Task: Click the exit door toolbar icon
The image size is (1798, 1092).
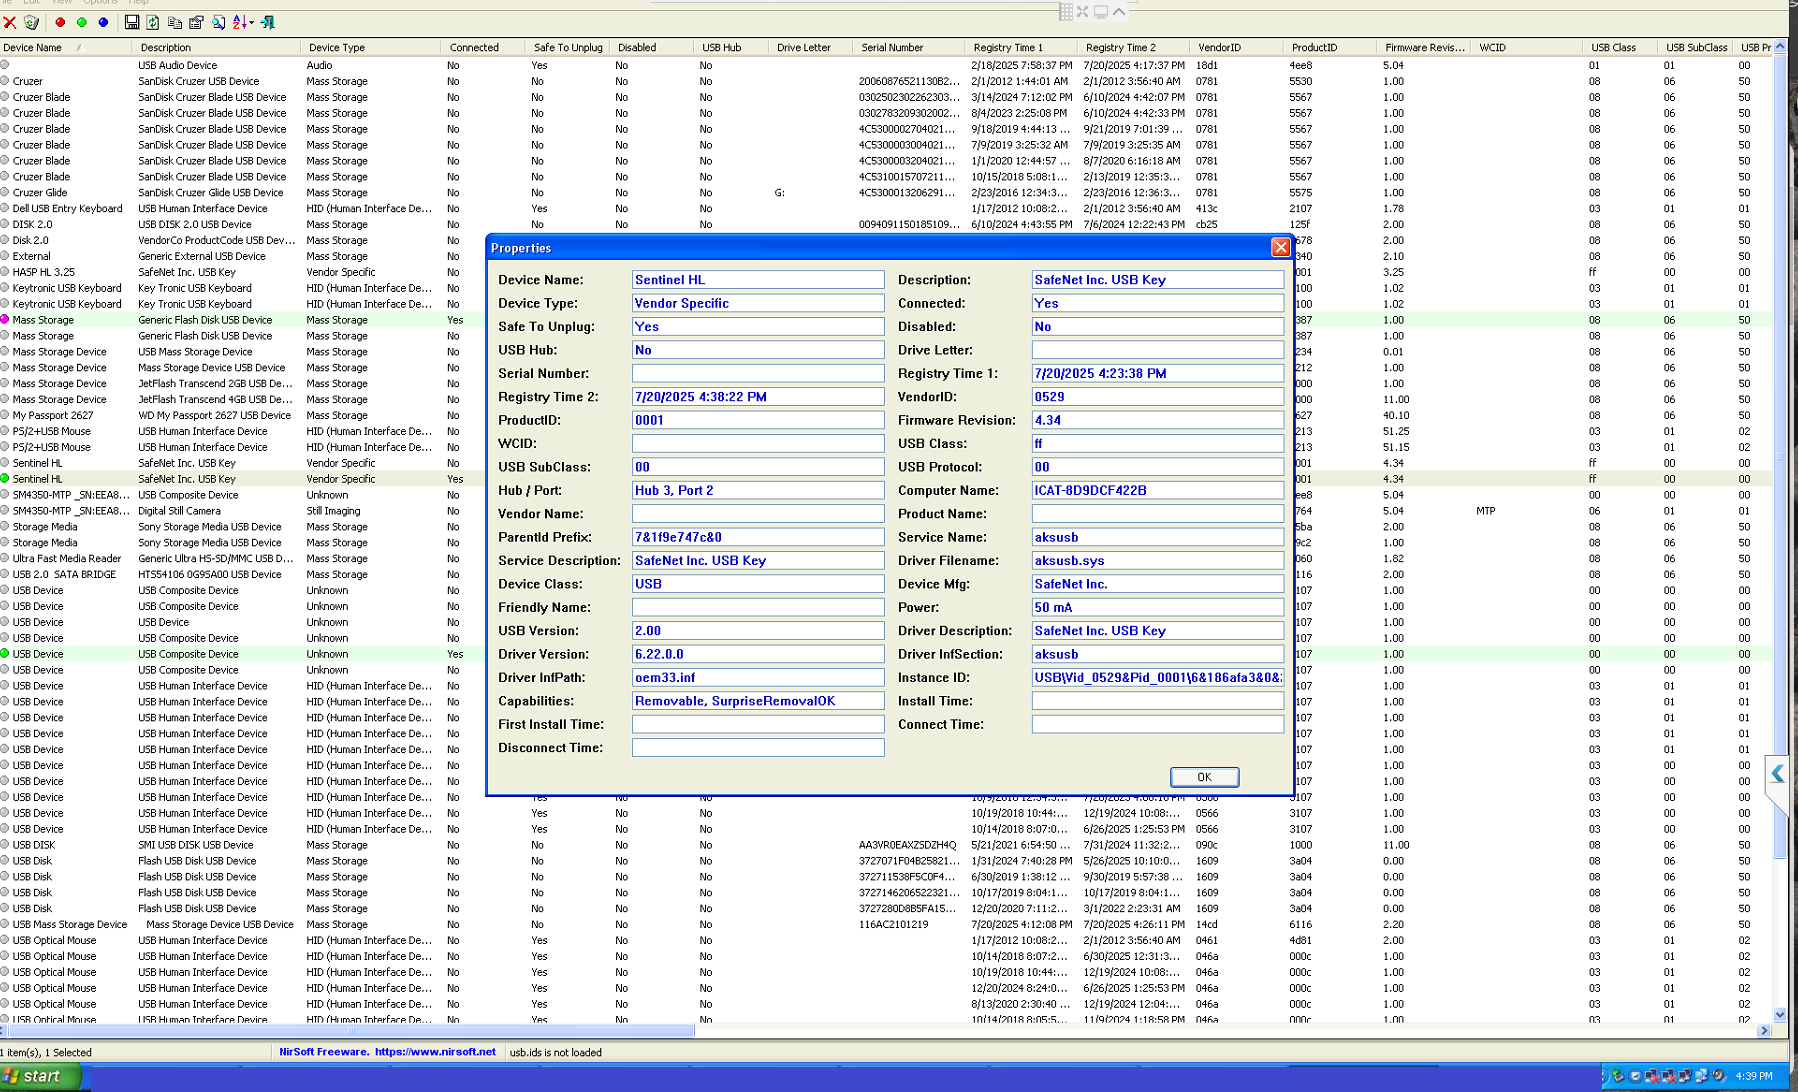Action: (268, 22)
